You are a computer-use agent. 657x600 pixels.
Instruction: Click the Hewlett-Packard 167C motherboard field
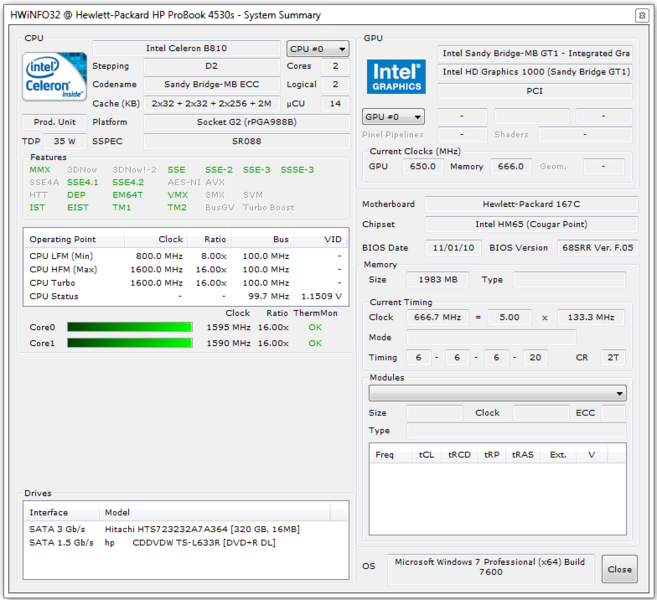532,204
